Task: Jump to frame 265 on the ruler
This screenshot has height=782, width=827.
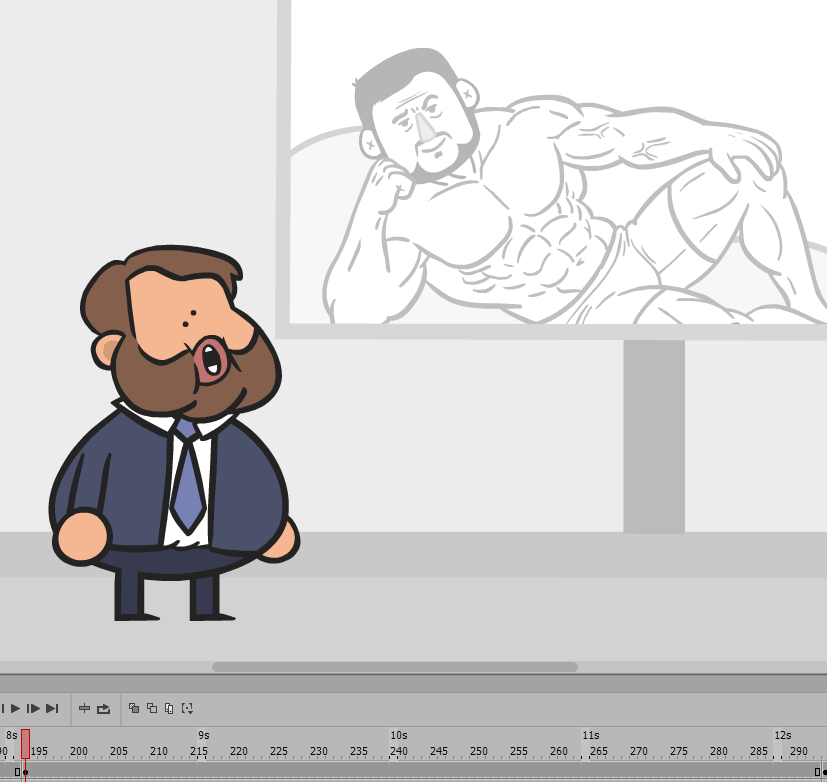Action: 599,751
